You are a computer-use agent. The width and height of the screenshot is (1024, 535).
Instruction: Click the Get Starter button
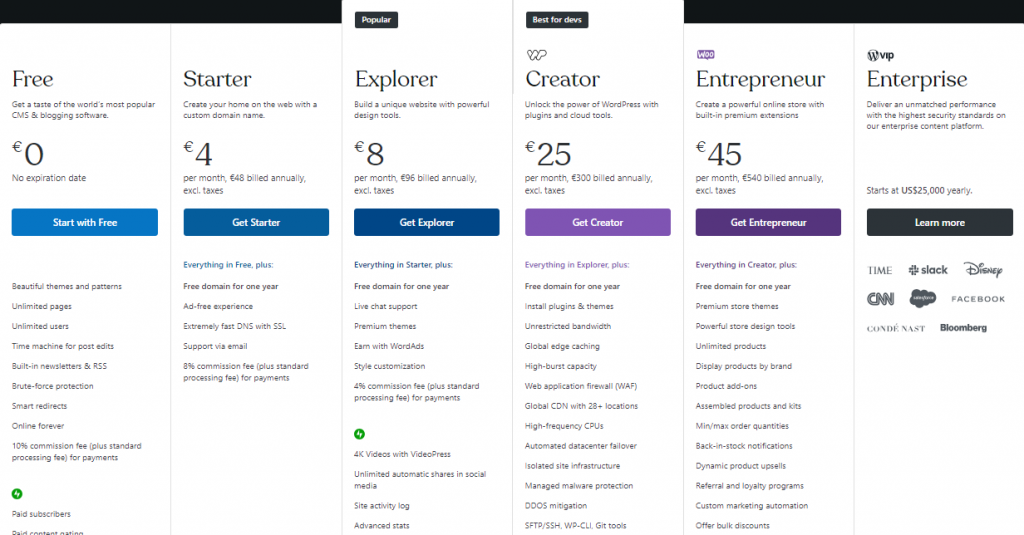point(256,222)
